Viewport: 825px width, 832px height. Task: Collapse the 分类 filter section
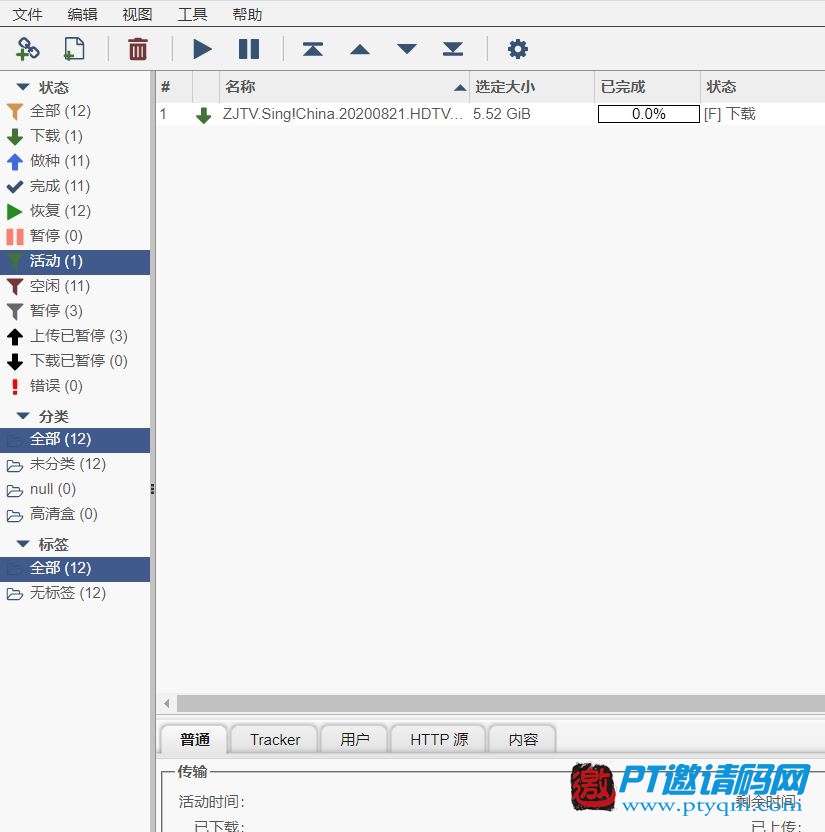(x=23, y=415)
